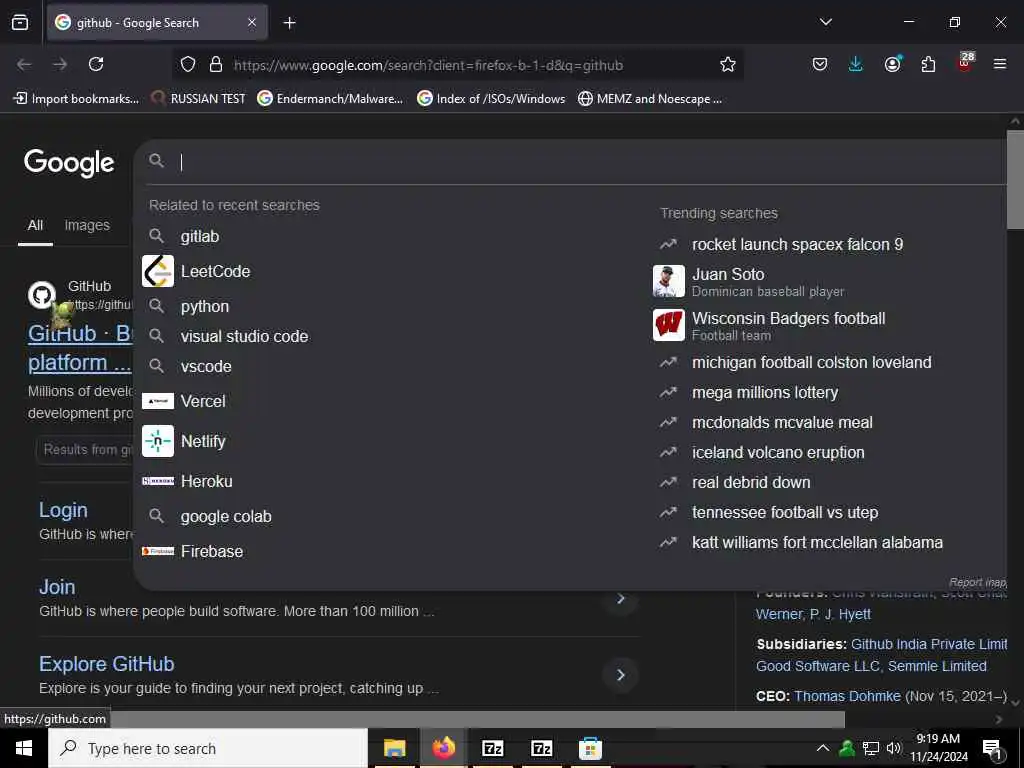Switch to the Images search tab

tap(87, 225)
